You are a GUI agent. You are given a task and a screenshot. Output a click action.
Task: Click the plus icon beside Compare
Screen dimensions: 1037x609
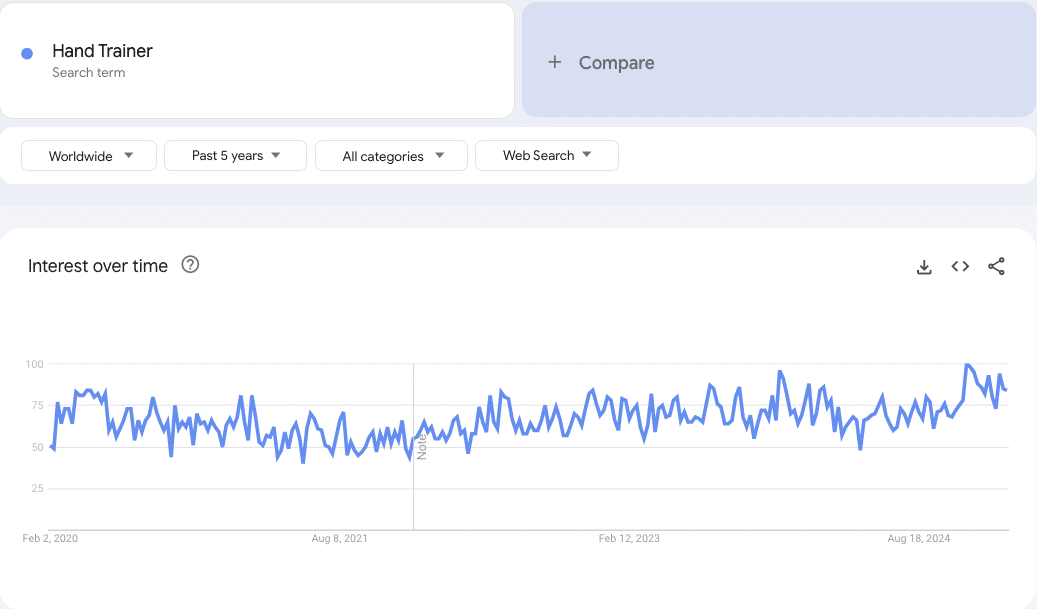(x=555, y=62)
